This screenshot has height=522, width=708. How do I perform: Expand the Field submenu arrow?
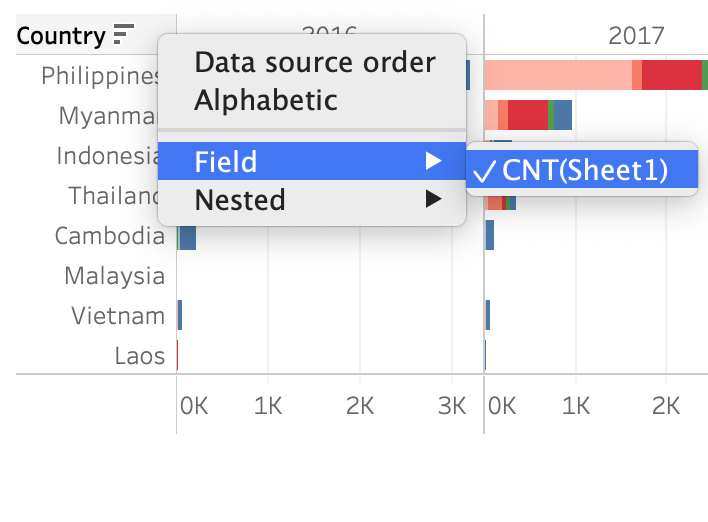point(433,161)
